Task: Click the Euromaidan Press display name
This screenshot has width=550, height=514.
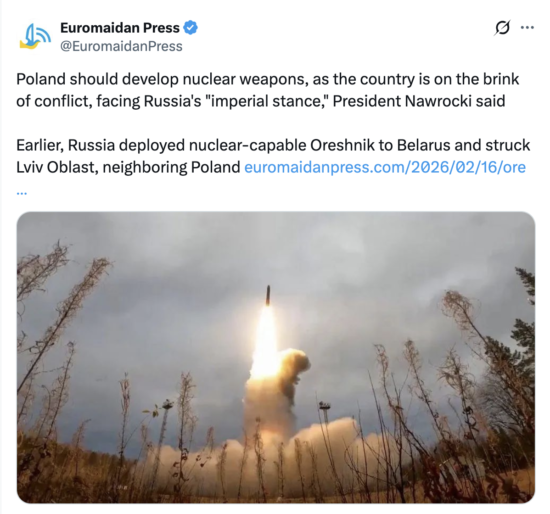Action: coord(120,28)
